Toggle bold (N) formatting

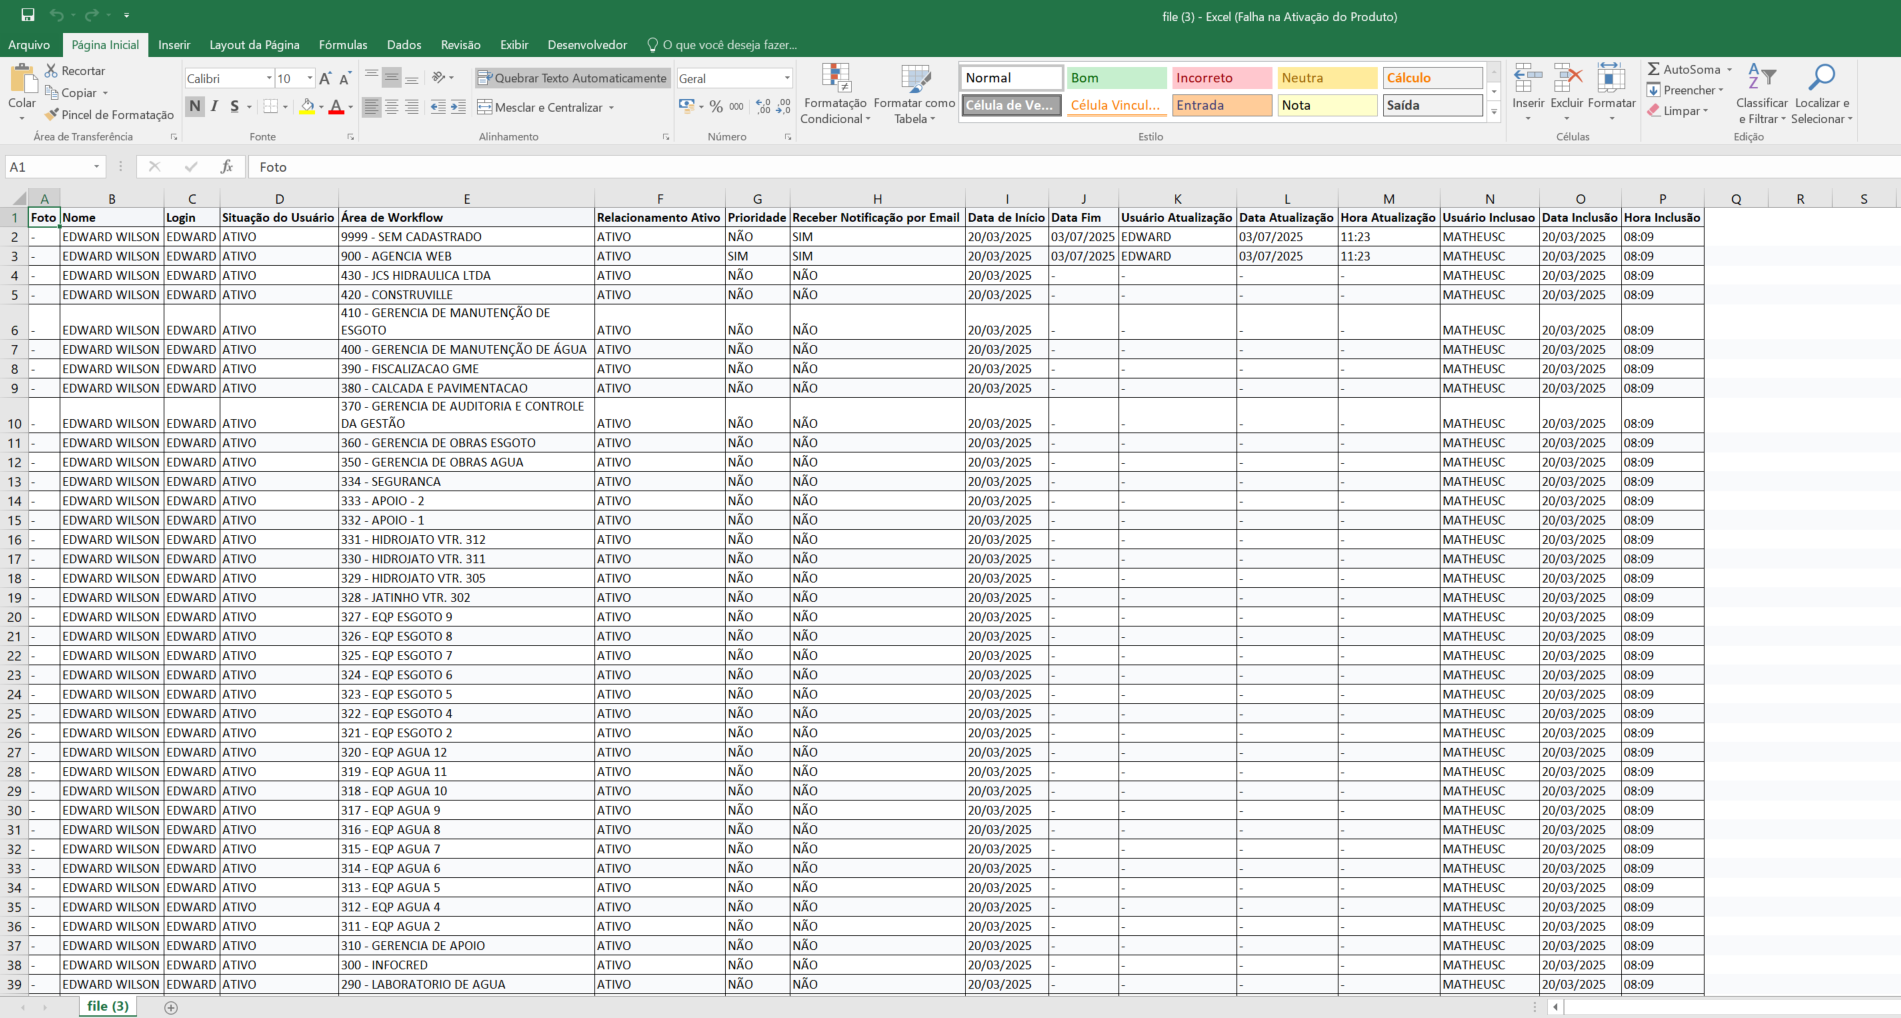click(x=195, y=107)
